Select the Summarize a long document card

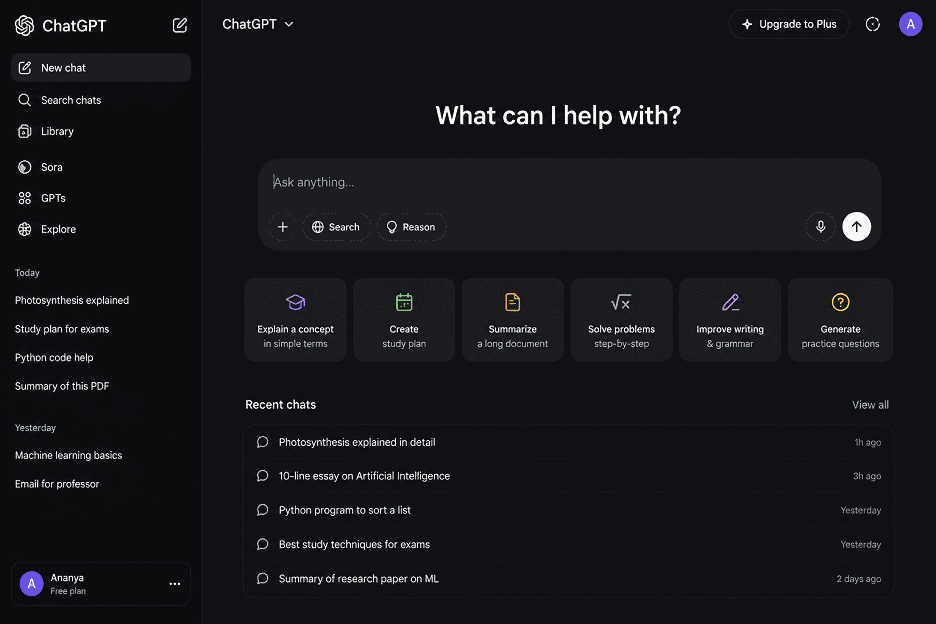pos(513,319)
